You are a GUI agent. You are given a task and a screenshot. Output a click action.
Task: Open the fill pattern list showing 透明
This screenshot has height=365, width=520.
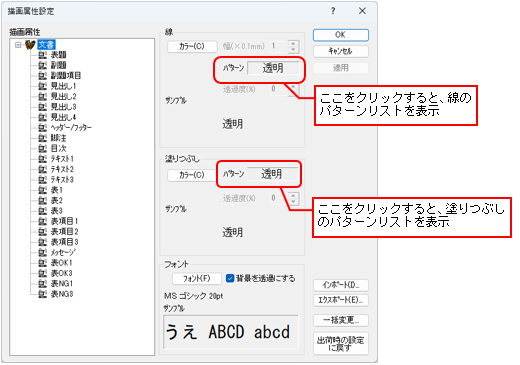(x=272, y=174)
